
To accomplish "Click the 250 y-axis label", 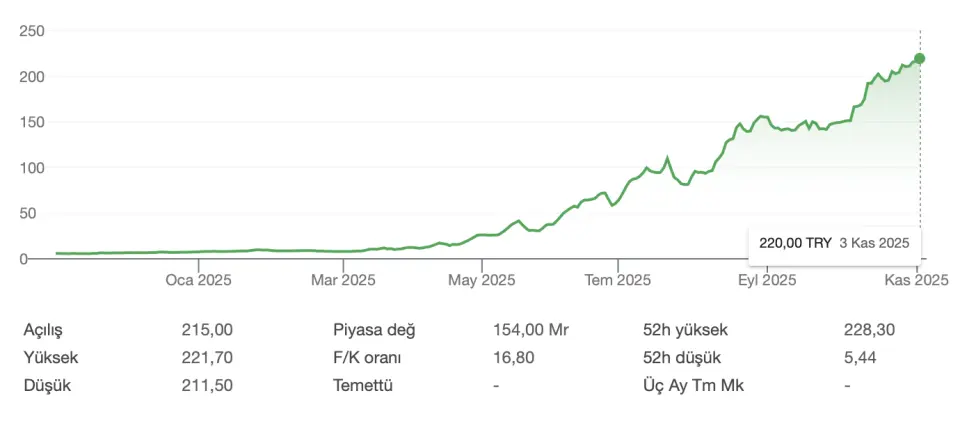I will pyautogui.click(x=32, y=31).
